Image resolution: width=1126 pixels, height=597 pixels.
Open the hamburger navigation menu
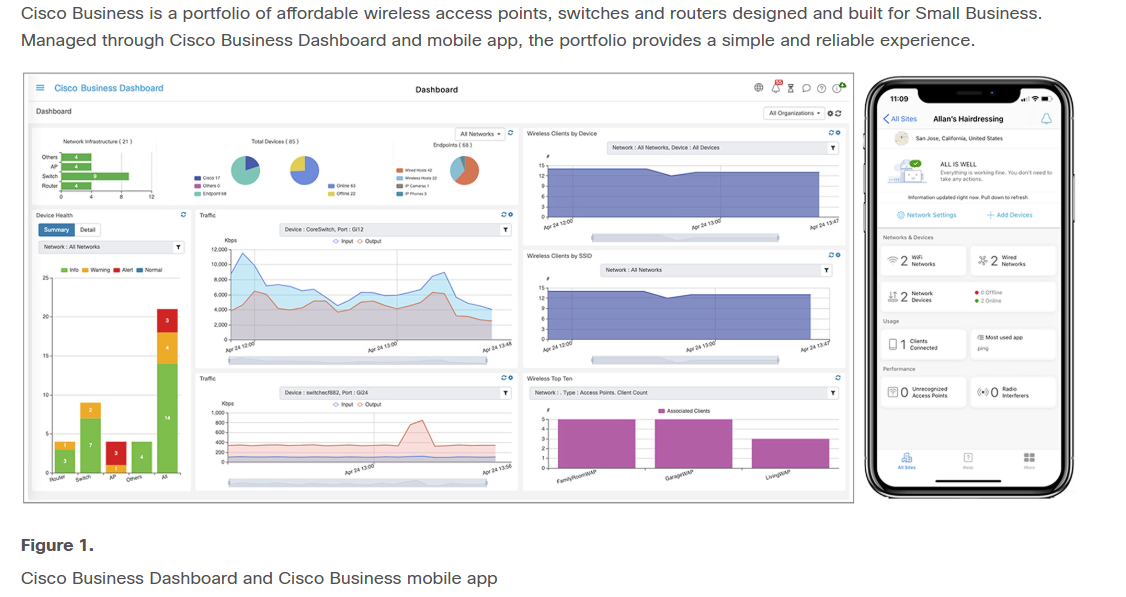tap(40, 88)
